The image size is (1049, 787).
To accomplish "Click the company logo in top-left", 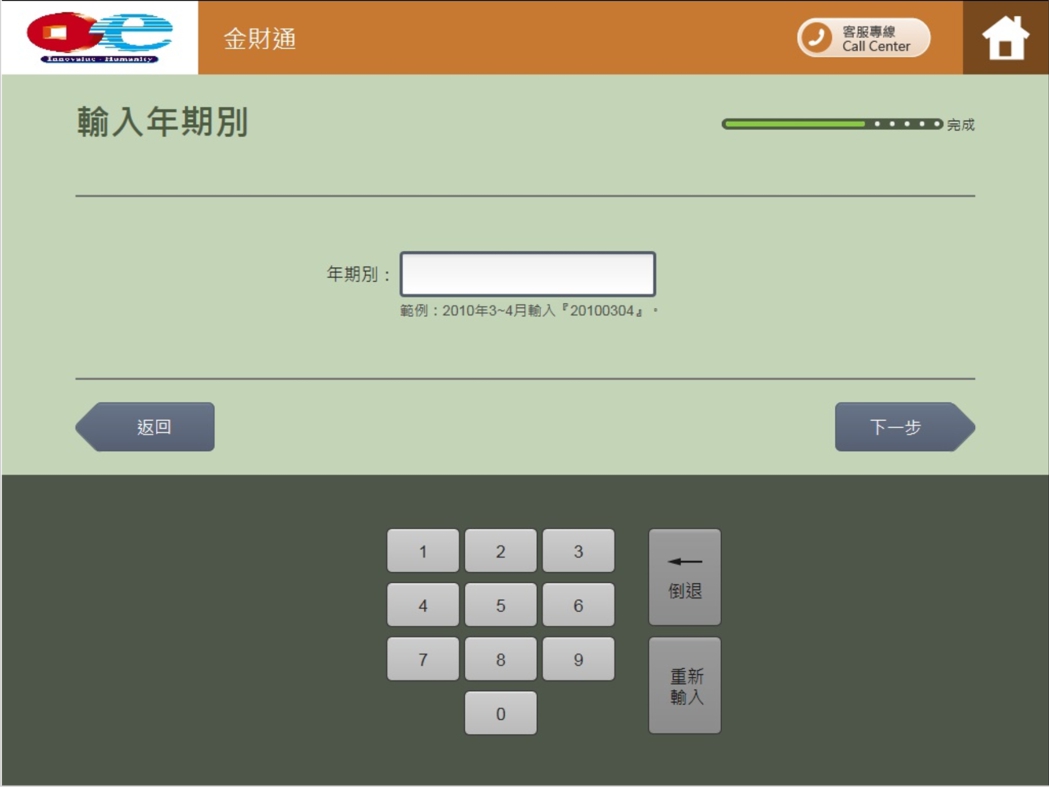I will coord(97,38).
